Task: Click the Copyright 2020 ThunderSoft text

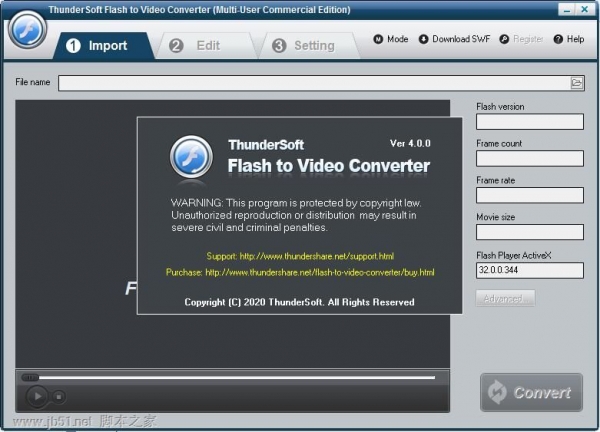Action: (299, 302)
